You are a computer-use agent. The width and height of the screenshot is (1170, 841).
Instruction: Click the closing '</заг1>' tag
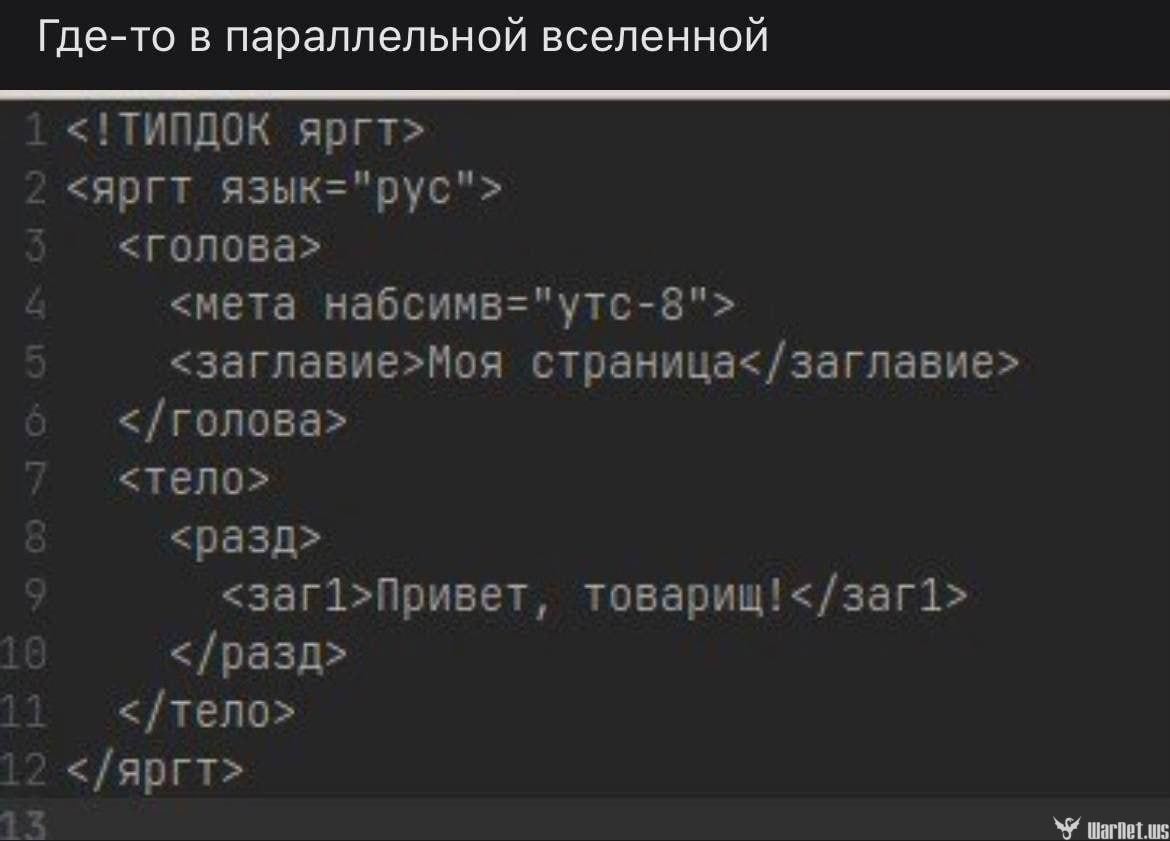pos(878,596)
